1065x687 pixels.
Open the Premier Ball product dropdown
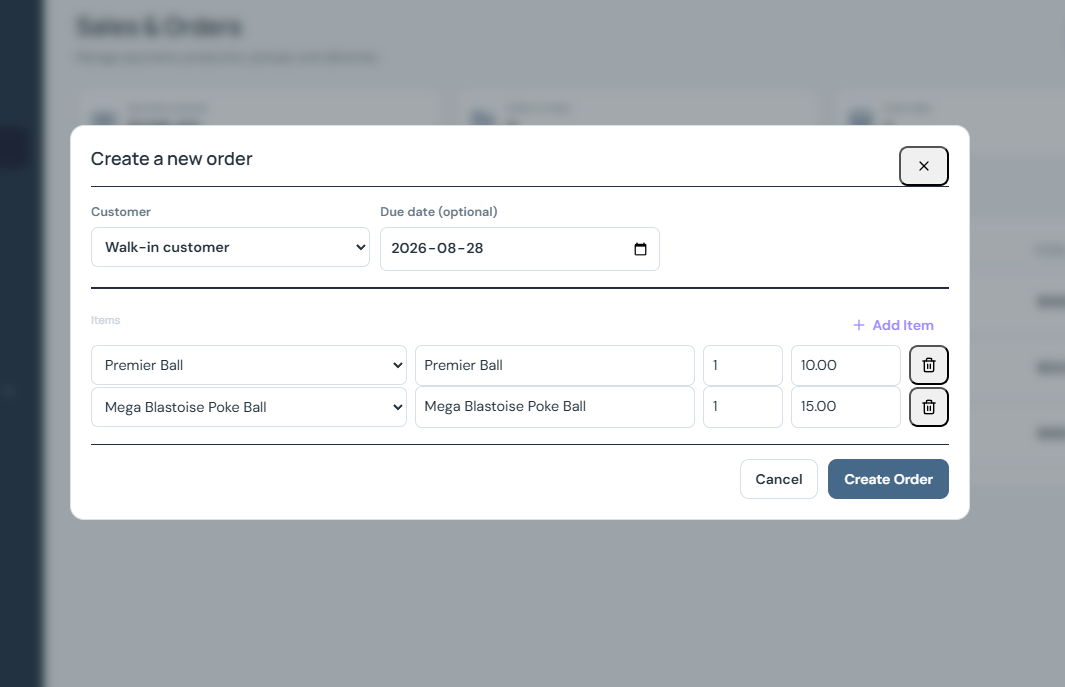click(249, 366)
